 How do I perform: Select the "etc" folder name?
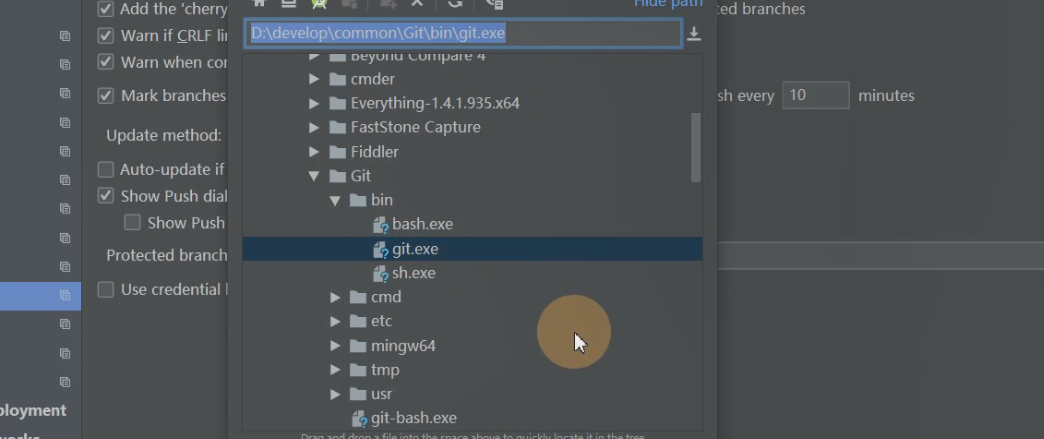tap(382, 321)
